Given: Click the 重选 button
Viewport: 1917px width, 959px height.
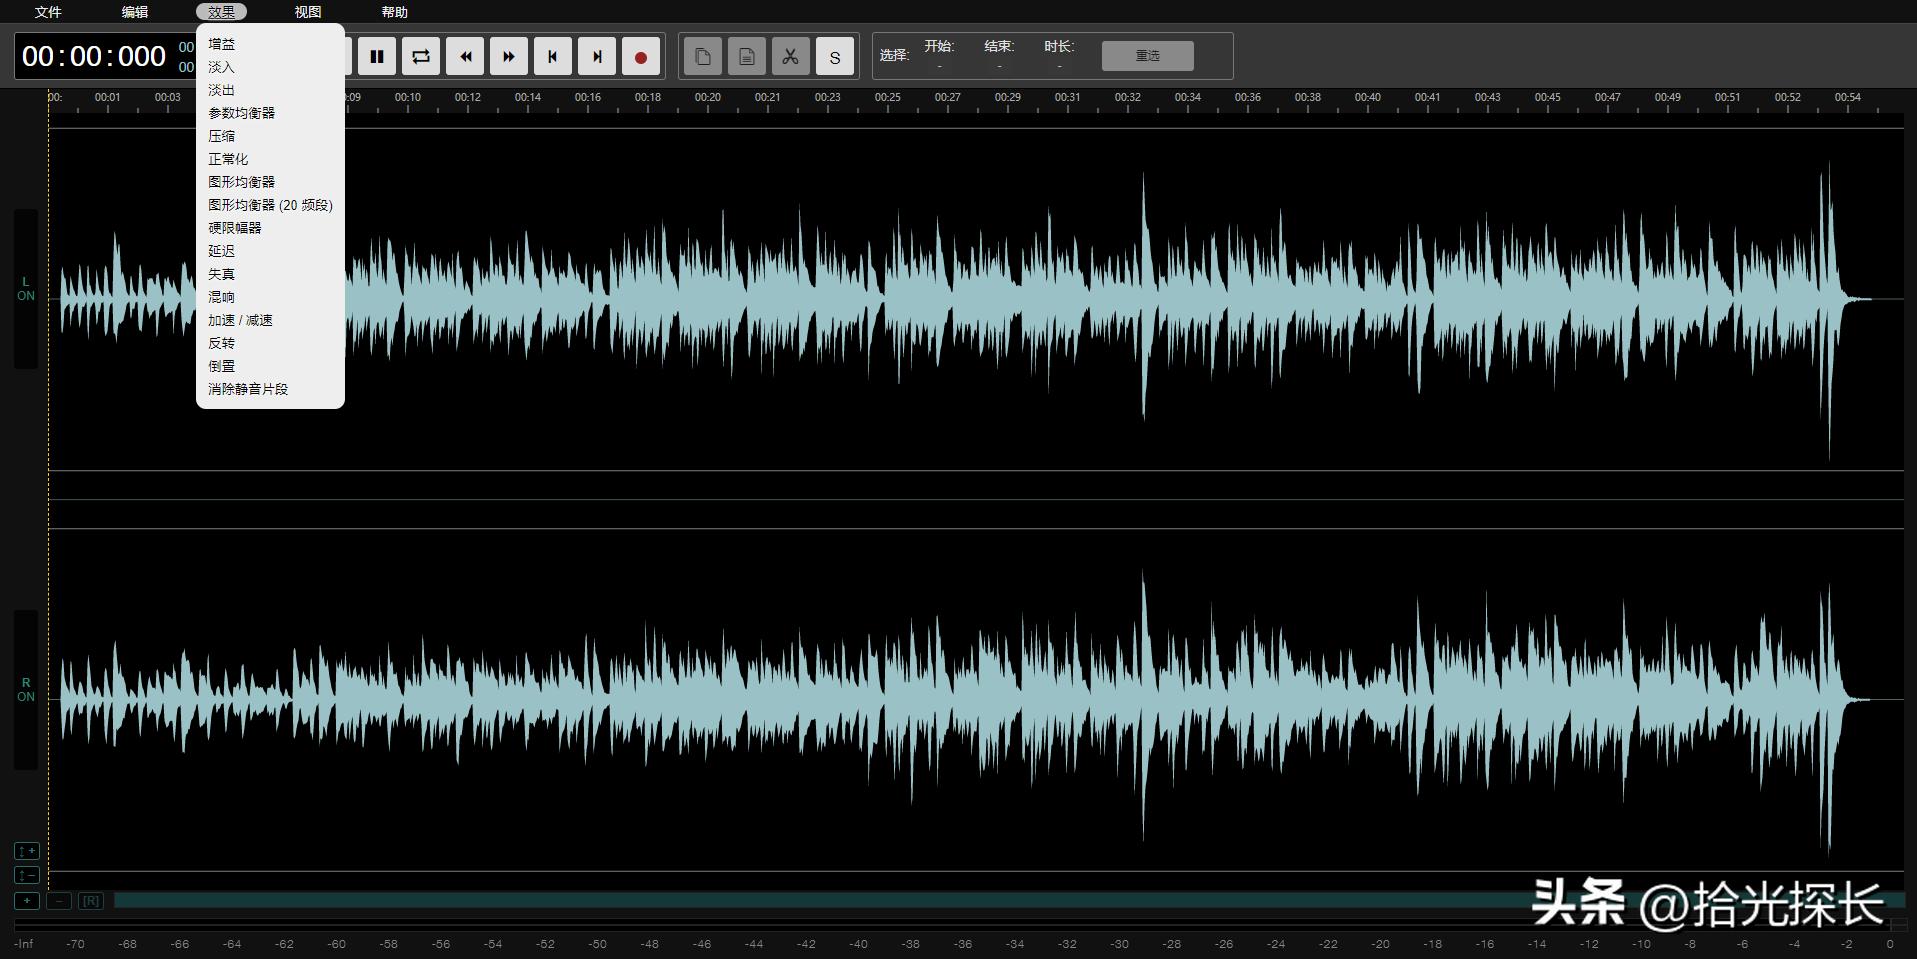Looking at the screenshot, I should pos(1147,56).
